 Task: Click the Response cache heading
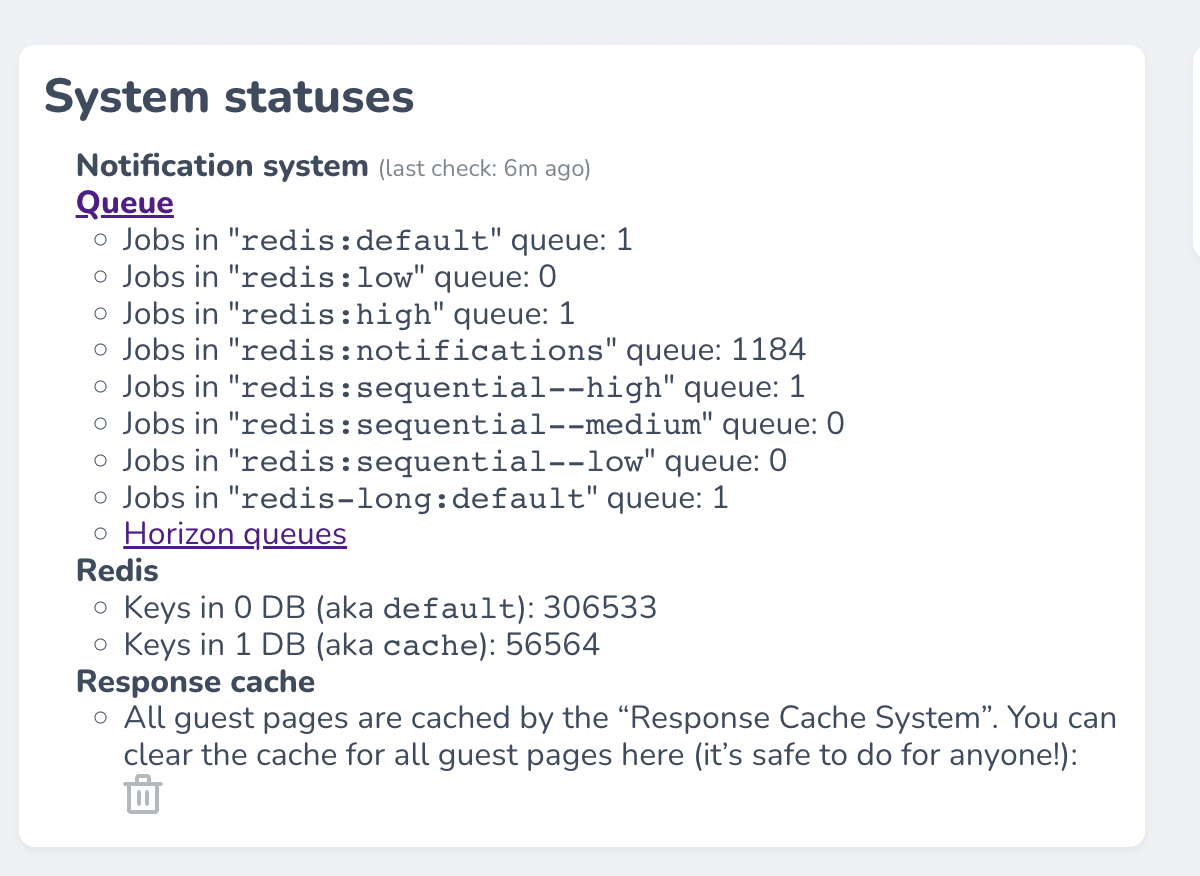click(196, 682)
